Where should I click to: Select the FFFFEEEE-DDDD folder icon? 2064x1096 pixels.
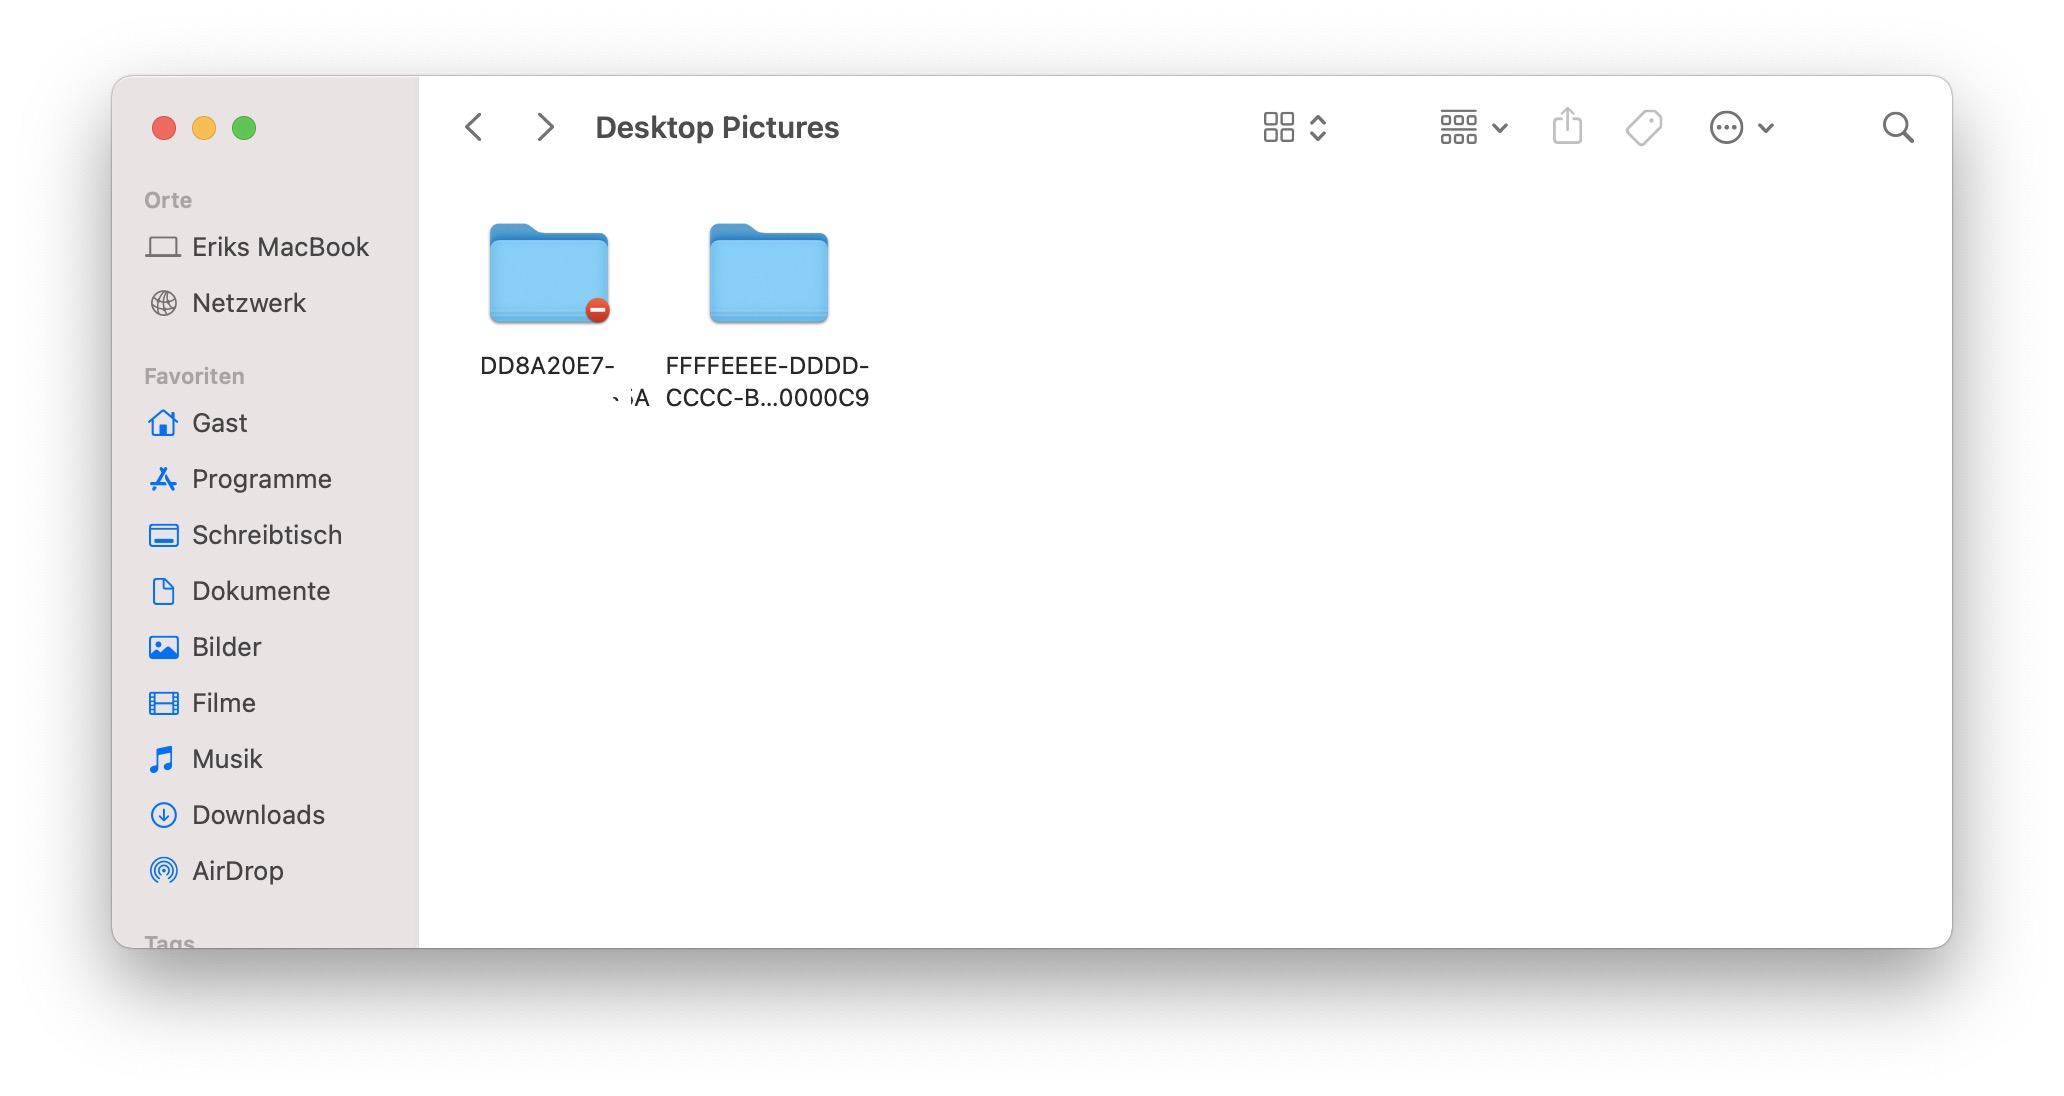tap(769, 274)
